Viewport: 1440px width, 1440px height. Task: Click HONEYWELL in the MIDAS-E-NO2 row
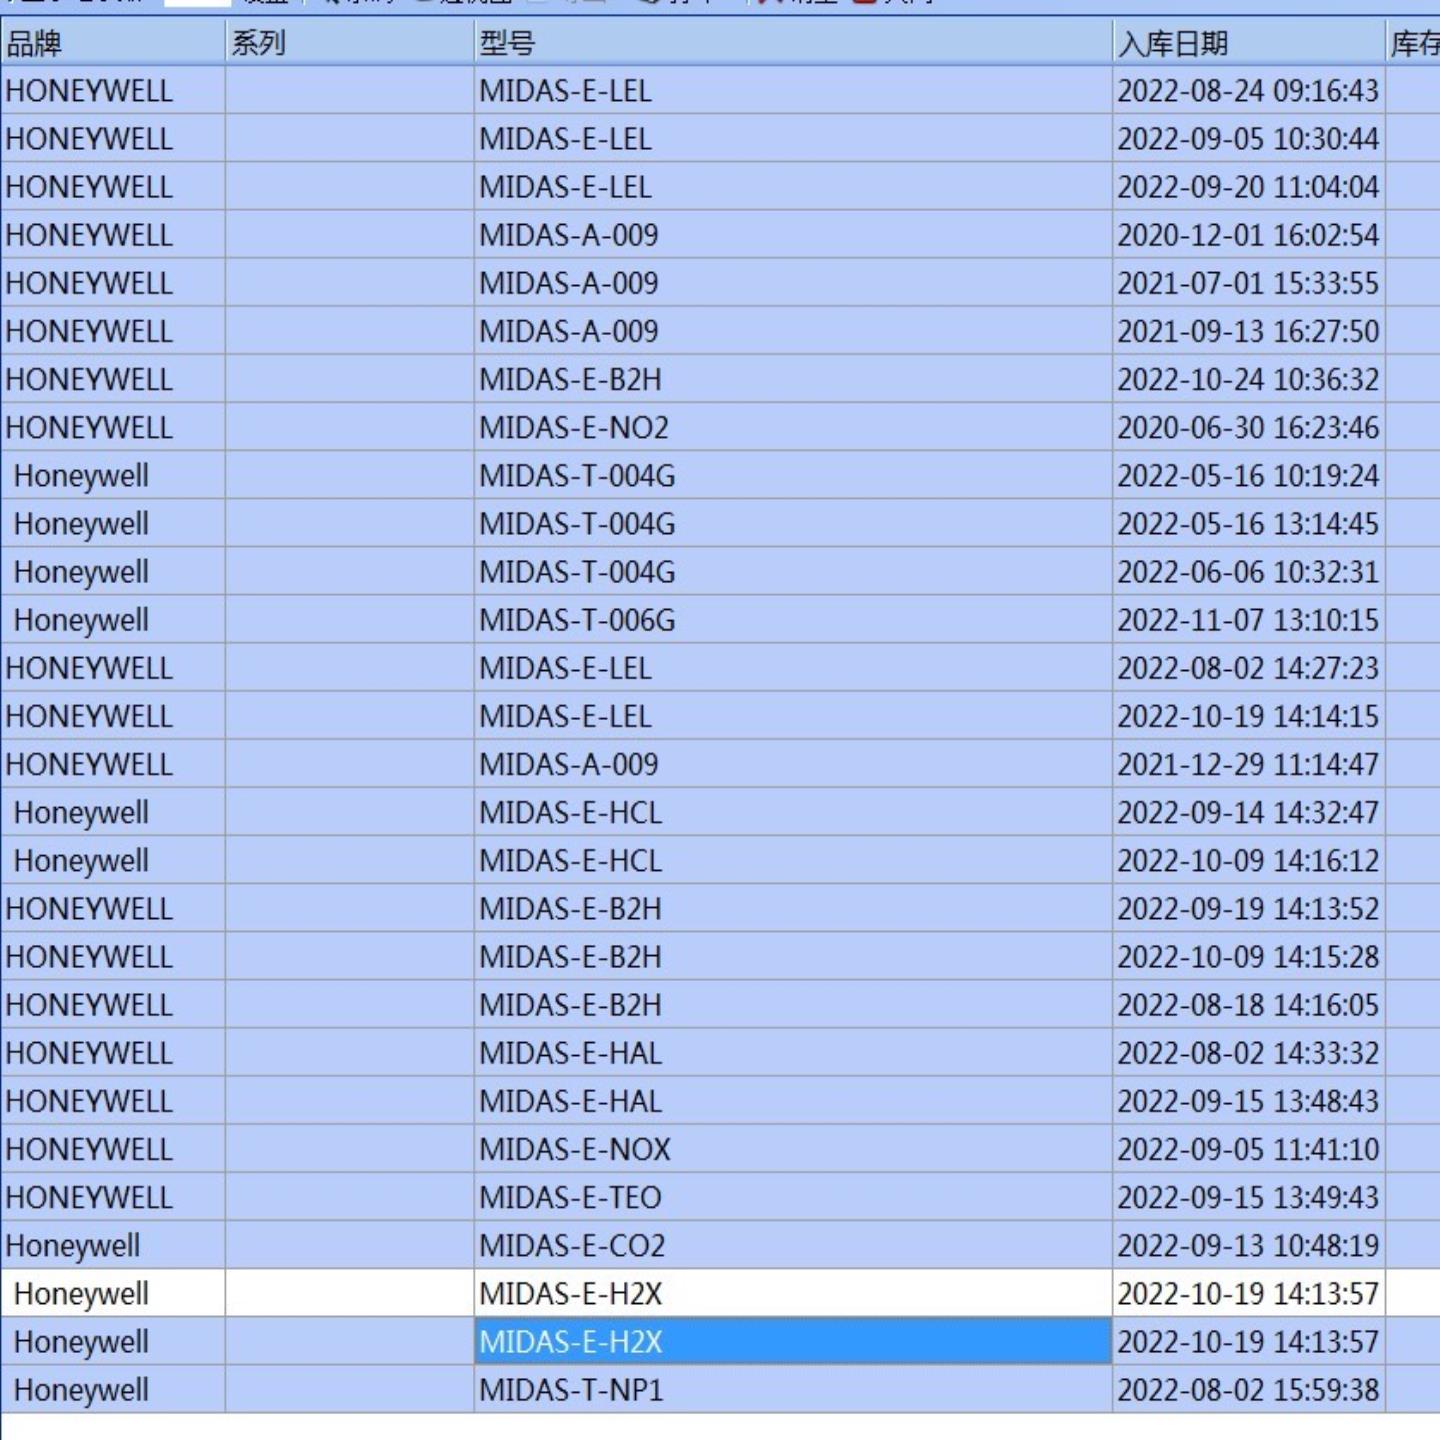(x=113, y=428)
